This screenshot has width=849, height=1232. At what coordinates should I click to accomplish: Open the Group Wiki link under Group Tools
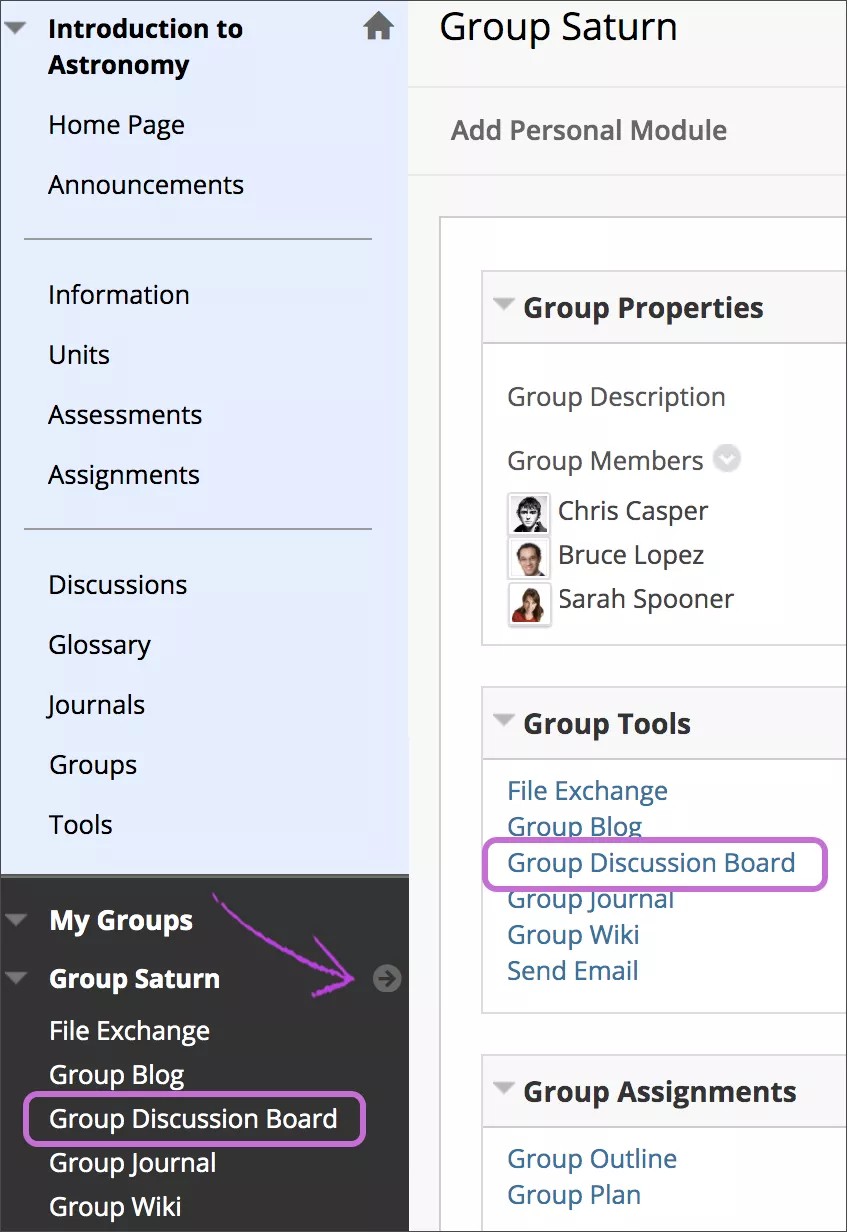[573, 934]
